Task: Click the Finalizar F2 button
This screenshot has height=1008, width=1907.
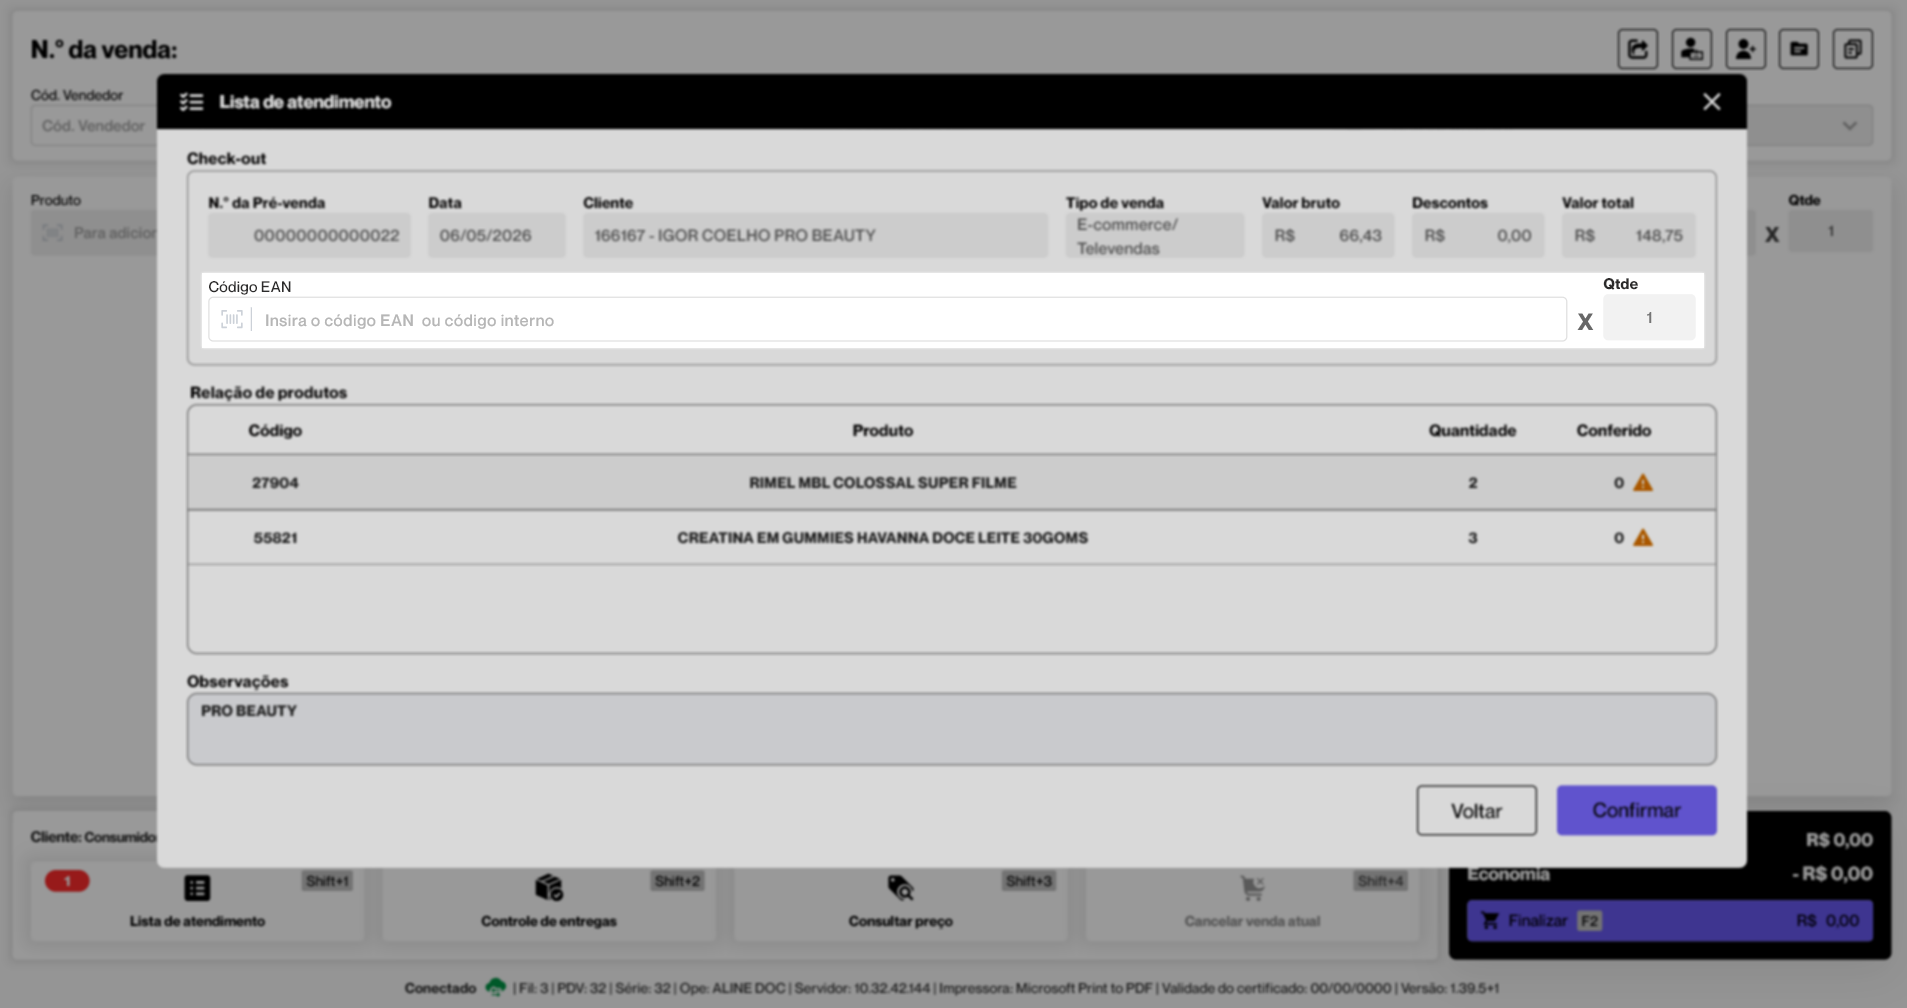Action: [x=1670, y=920]
